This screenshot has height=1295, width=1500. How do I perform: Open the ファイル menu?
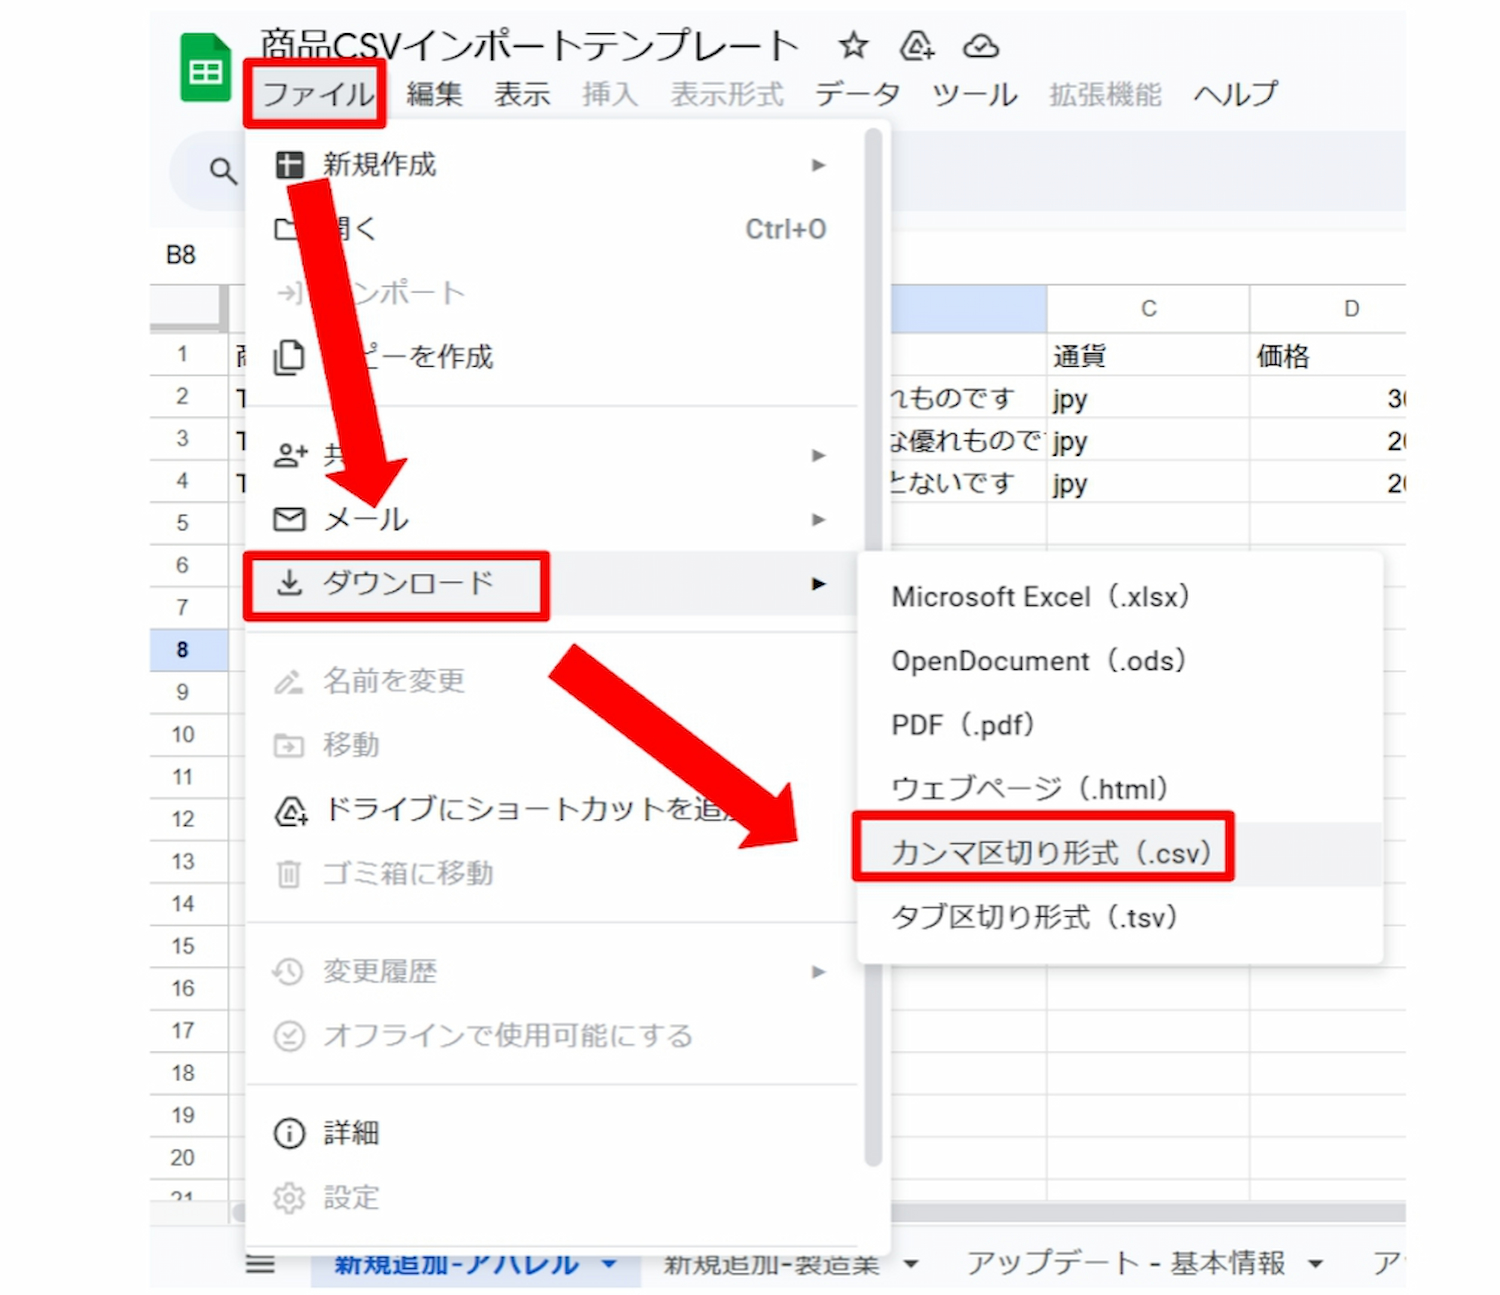316,94
